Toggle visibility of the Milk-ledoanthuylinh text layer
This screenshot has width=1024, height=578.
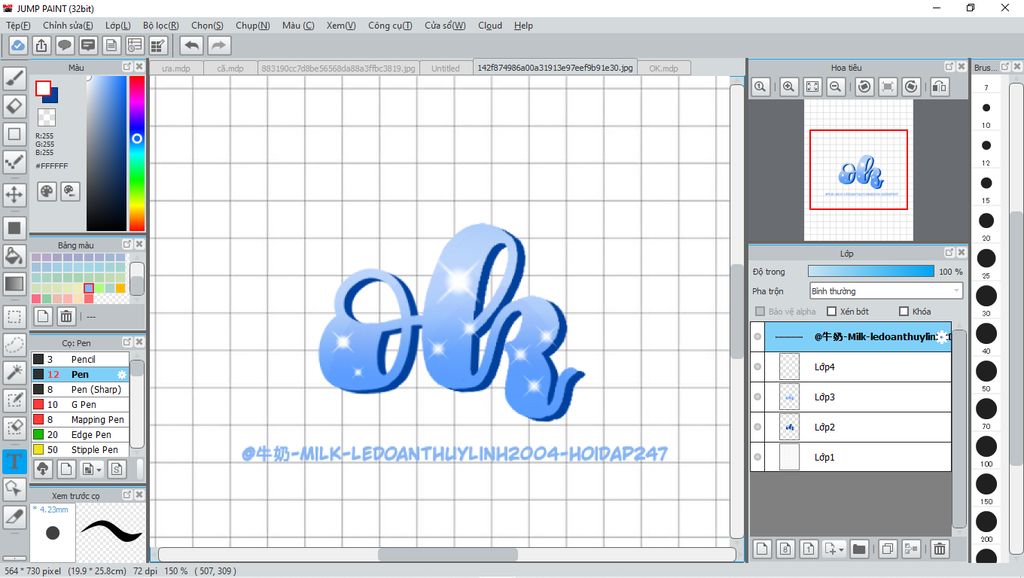758,337
